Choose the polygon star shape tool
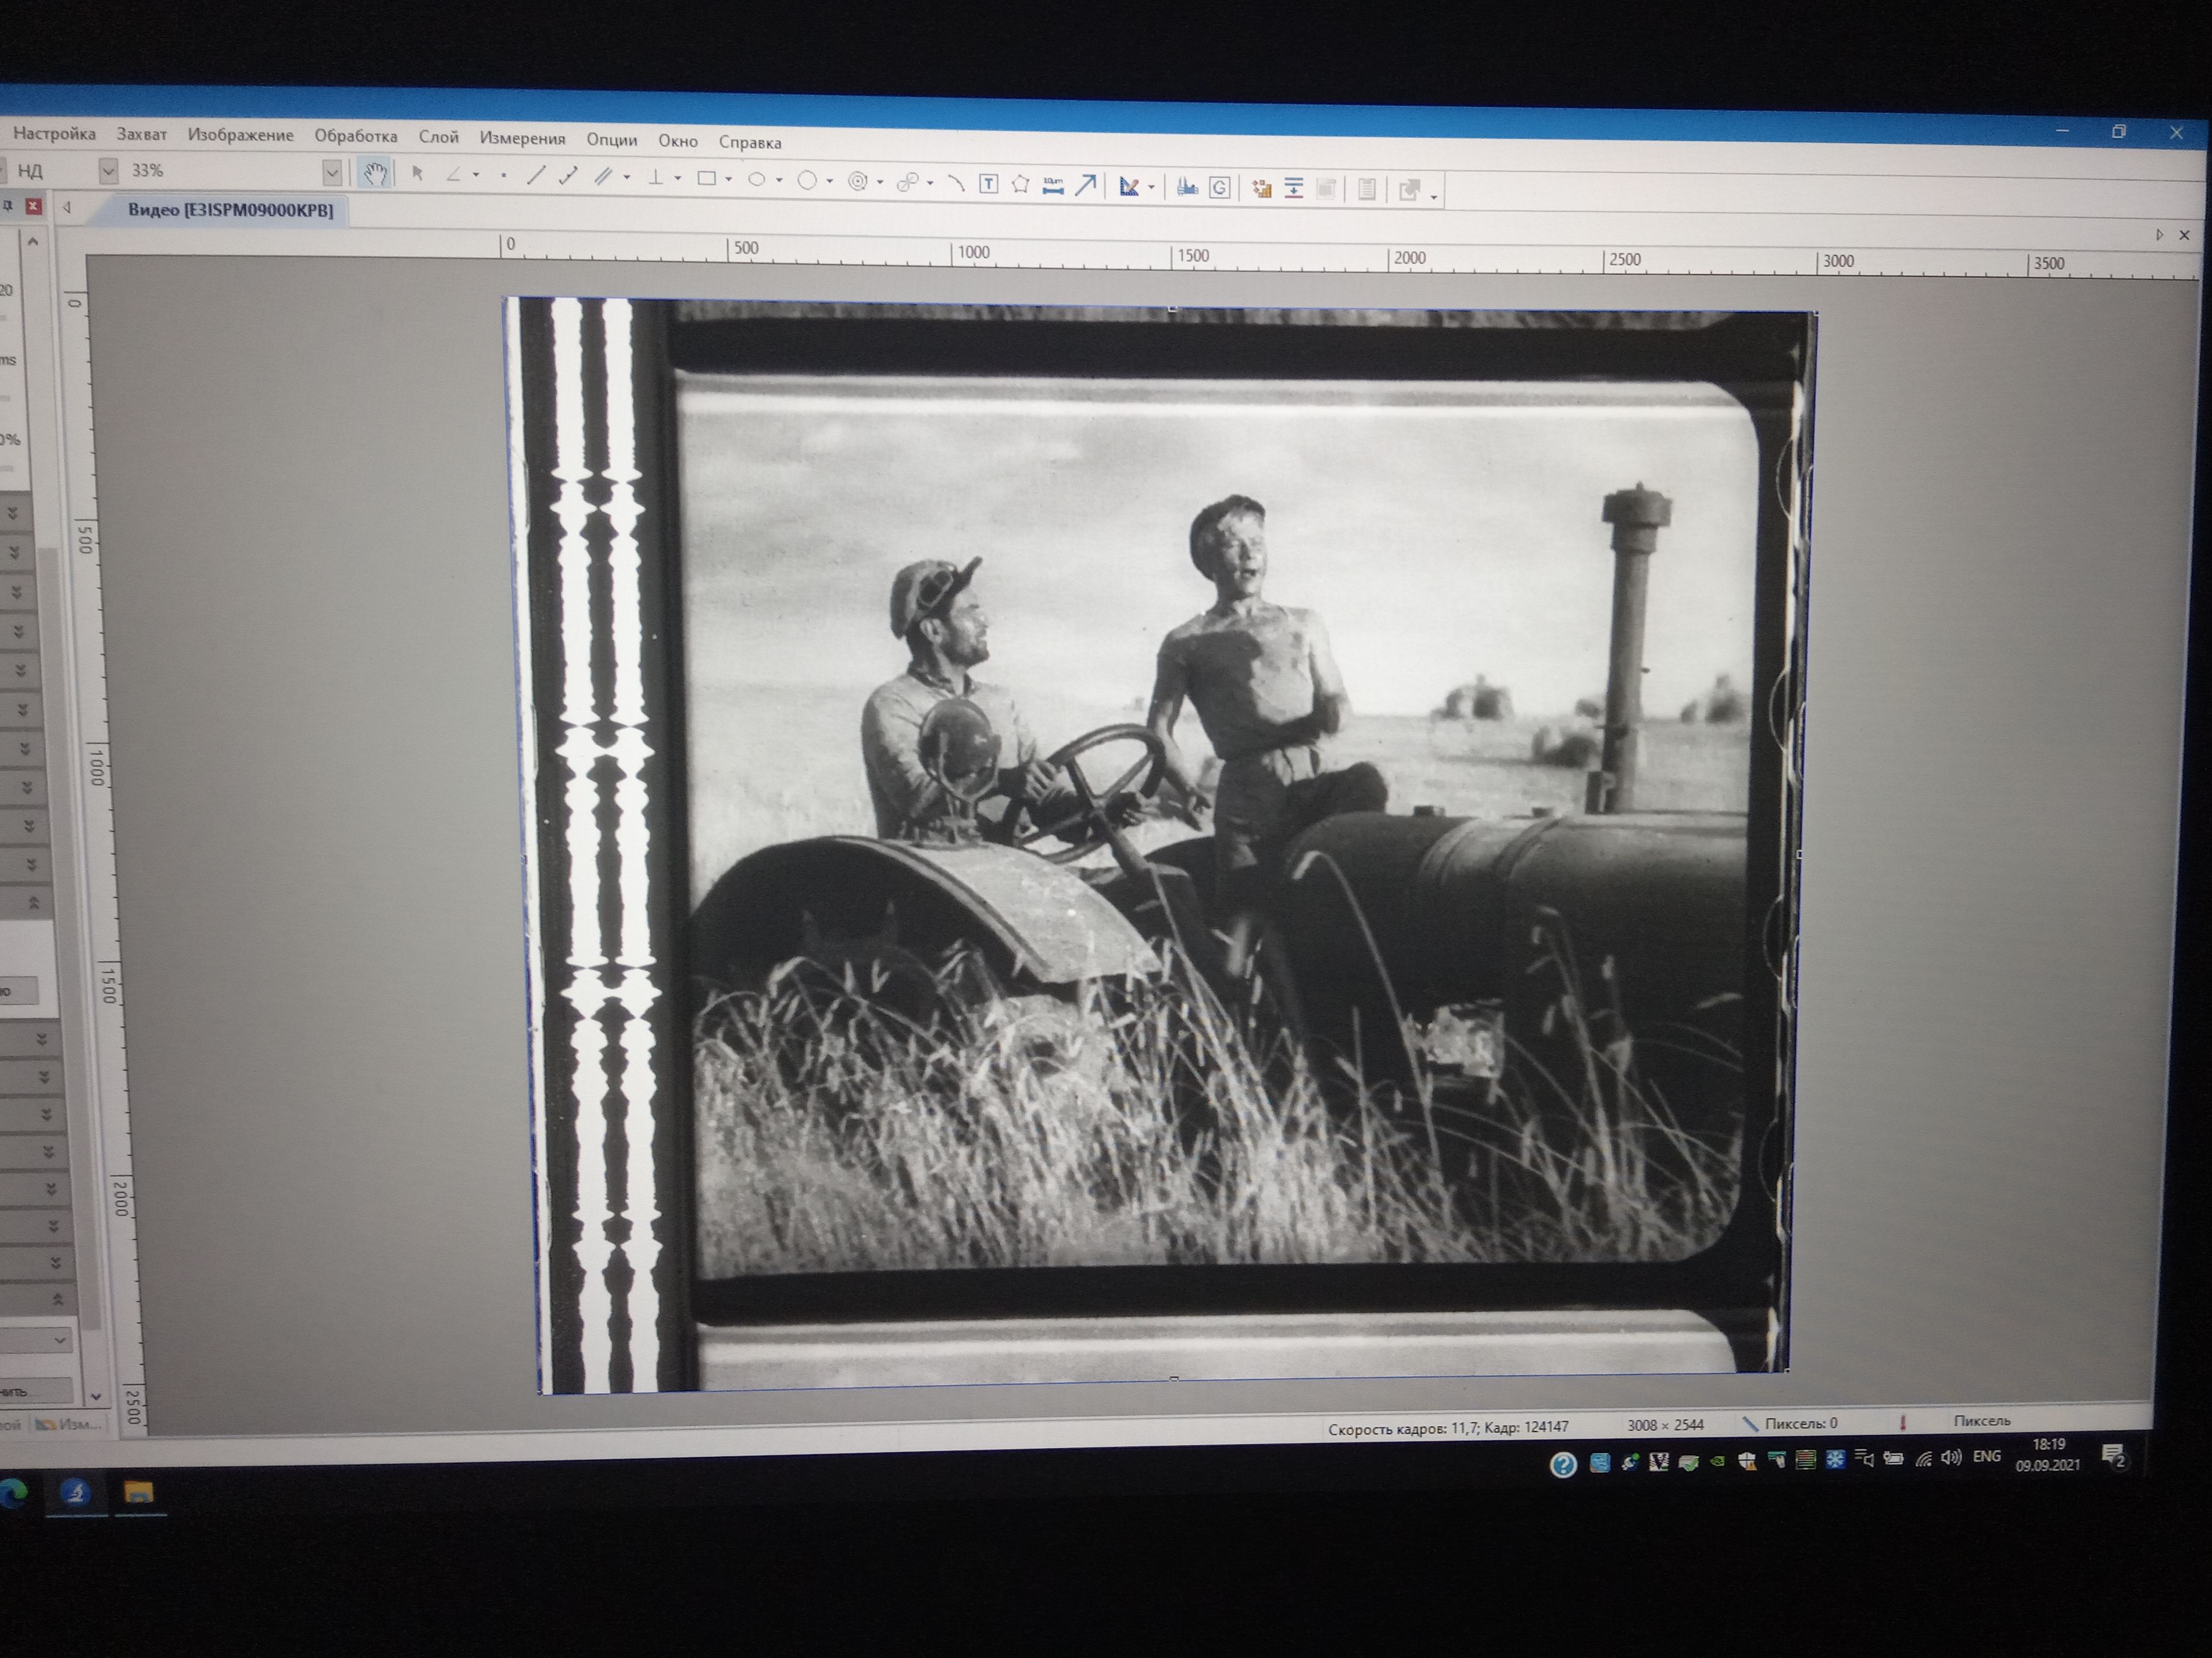 point(1020,184)
